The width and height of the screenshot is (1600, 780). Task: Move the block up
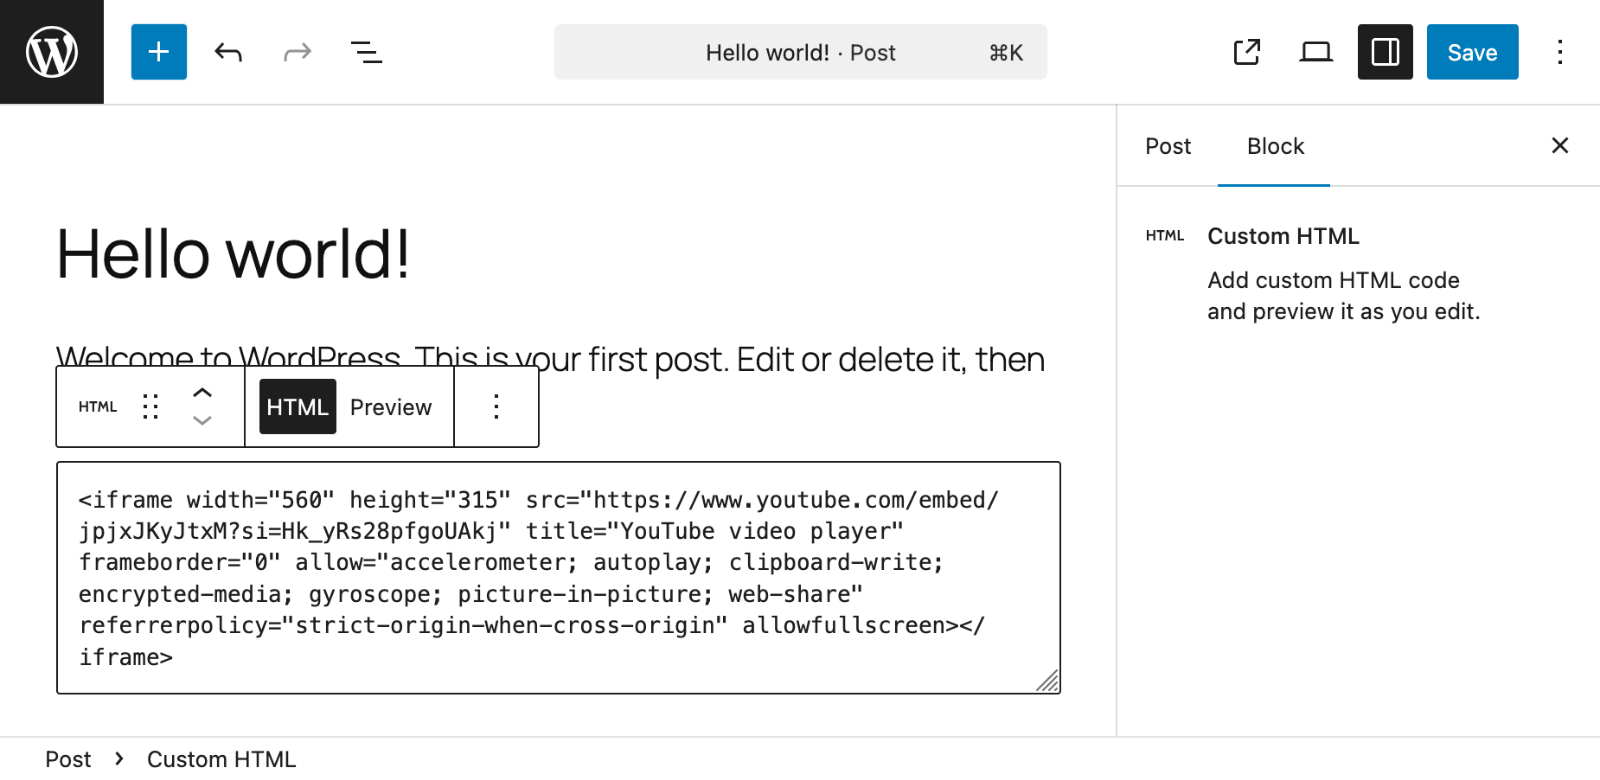click(x=202, y=393)
